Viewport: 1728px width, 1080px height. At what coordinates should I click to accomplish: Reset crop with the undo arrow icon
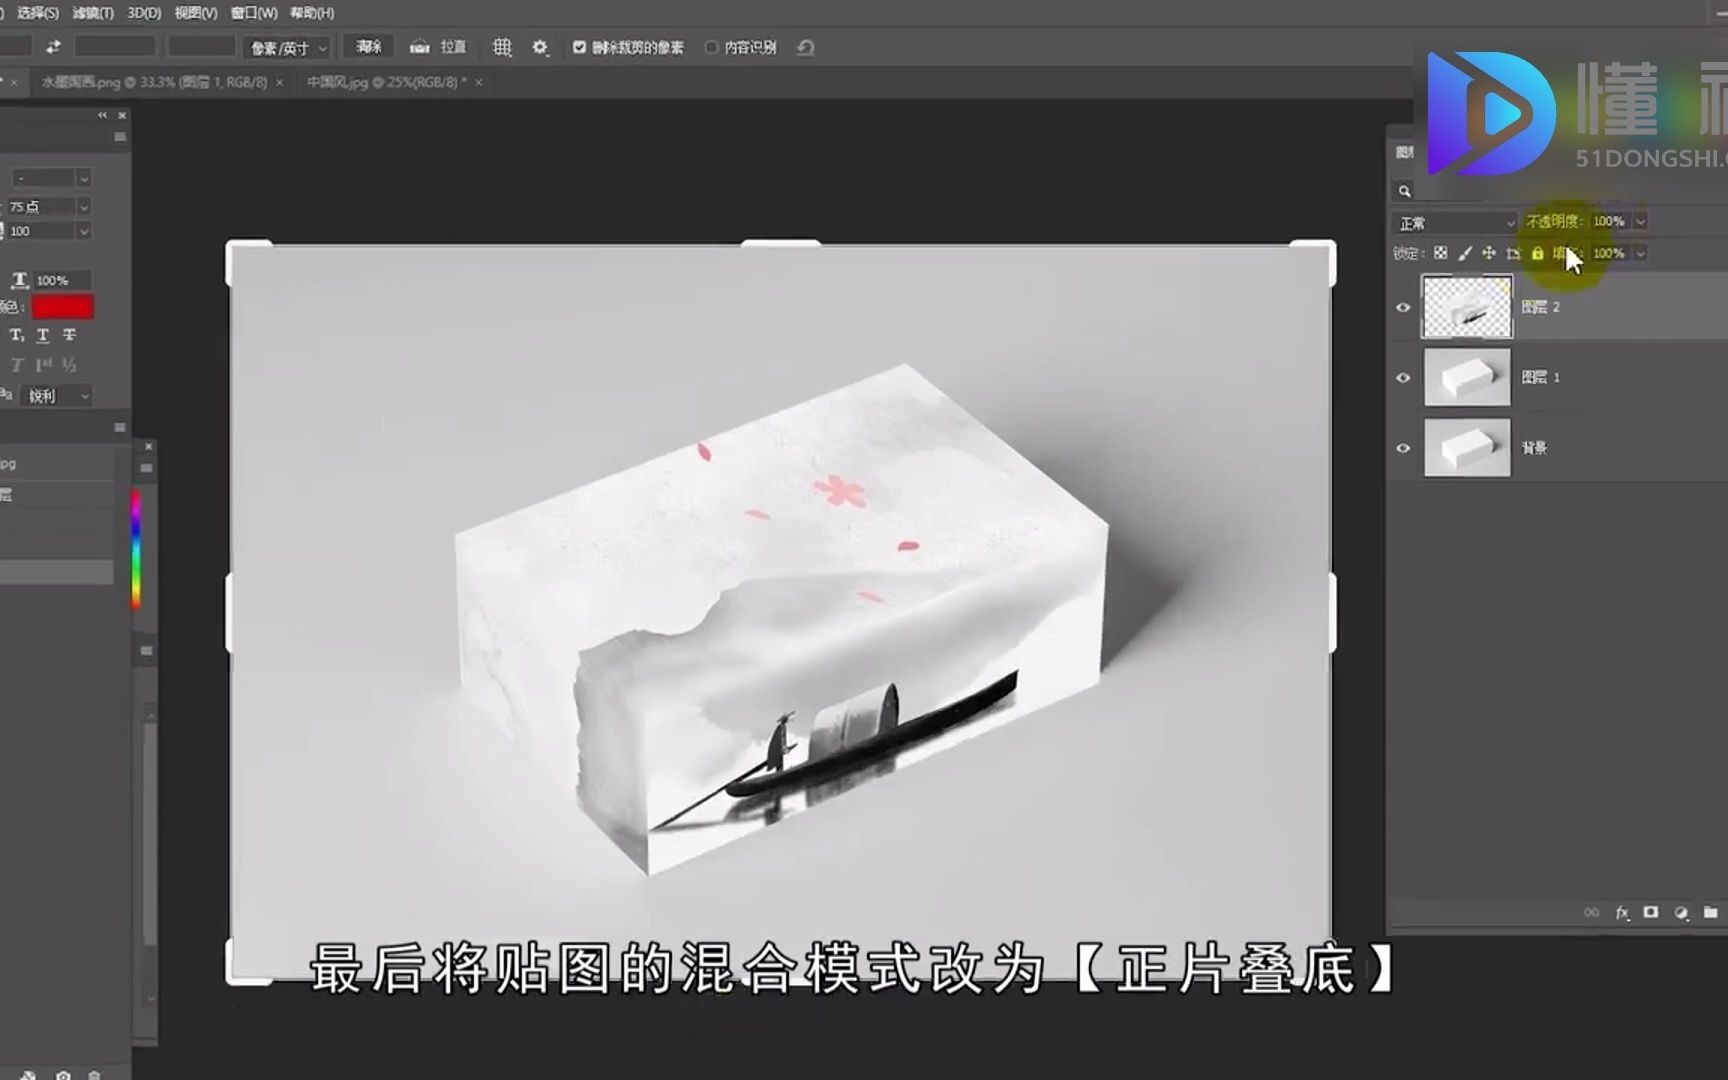805,47
